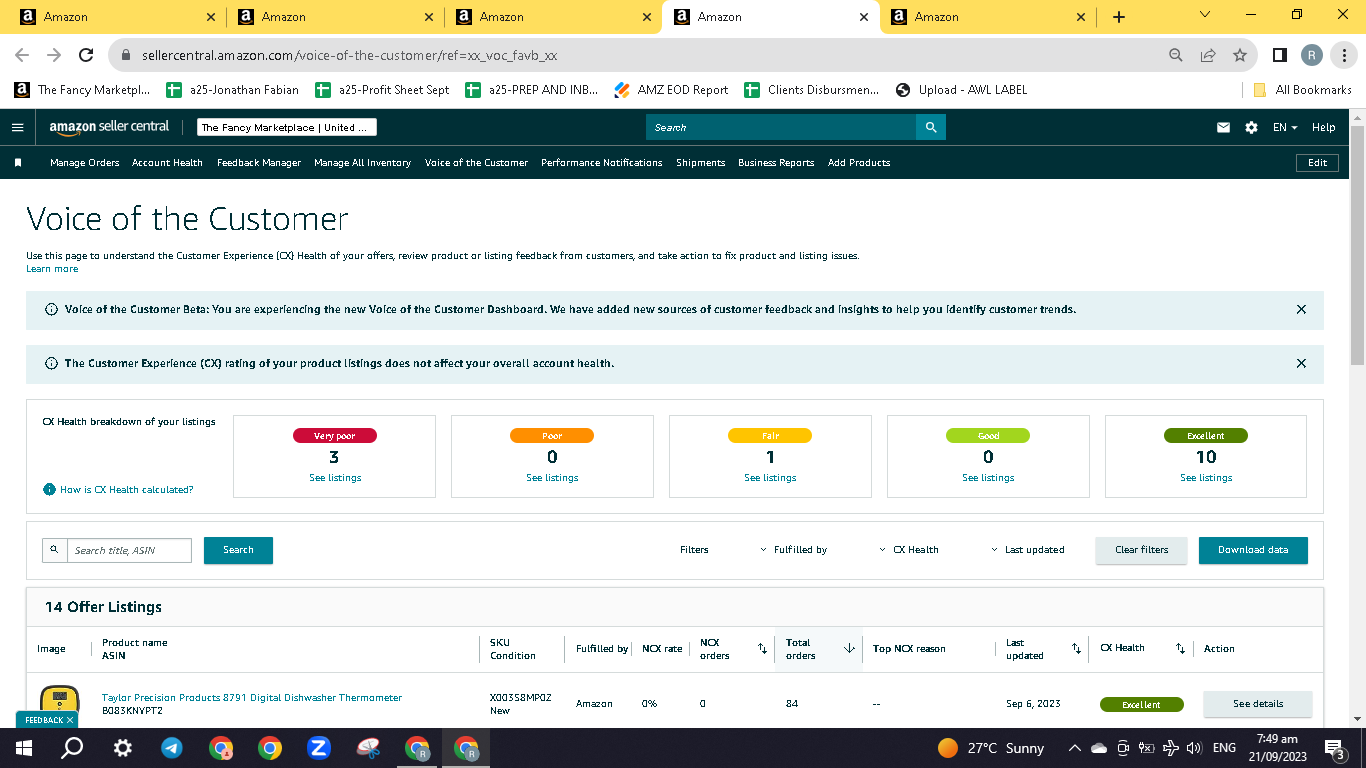Sort by NCX orders column arrows
The width and height of the screenshot is (1366, 768).
[x=762, y=649]
